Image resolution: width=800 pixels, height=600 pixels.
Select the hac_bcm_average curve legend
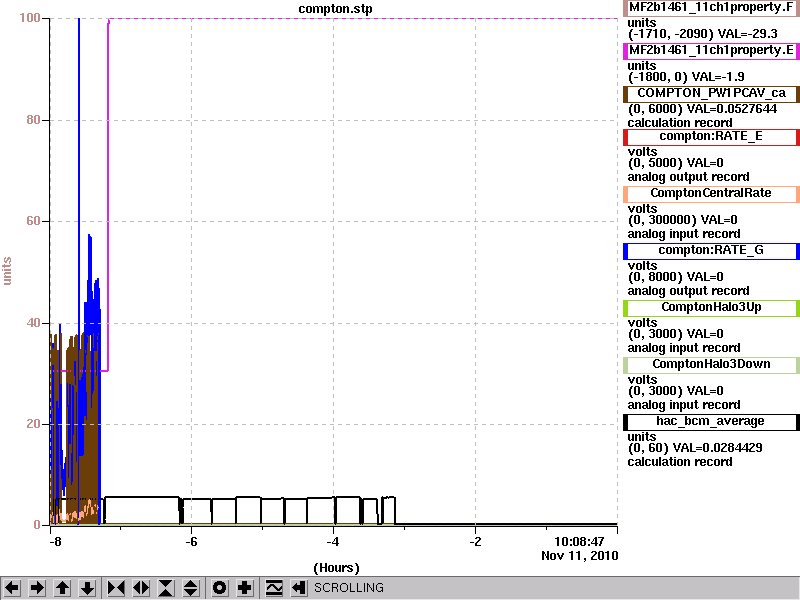(711, 422)
